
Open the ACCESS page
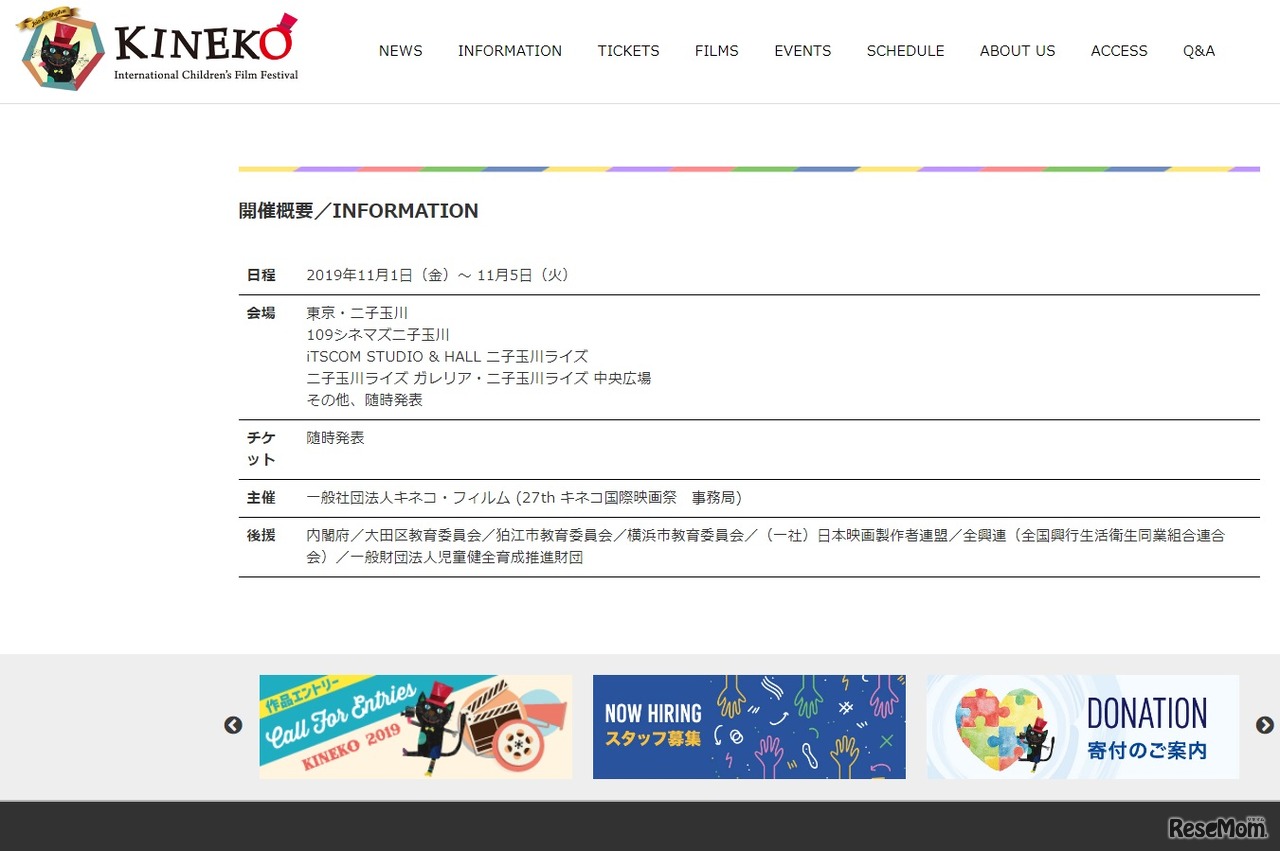tap(1119, 51)
